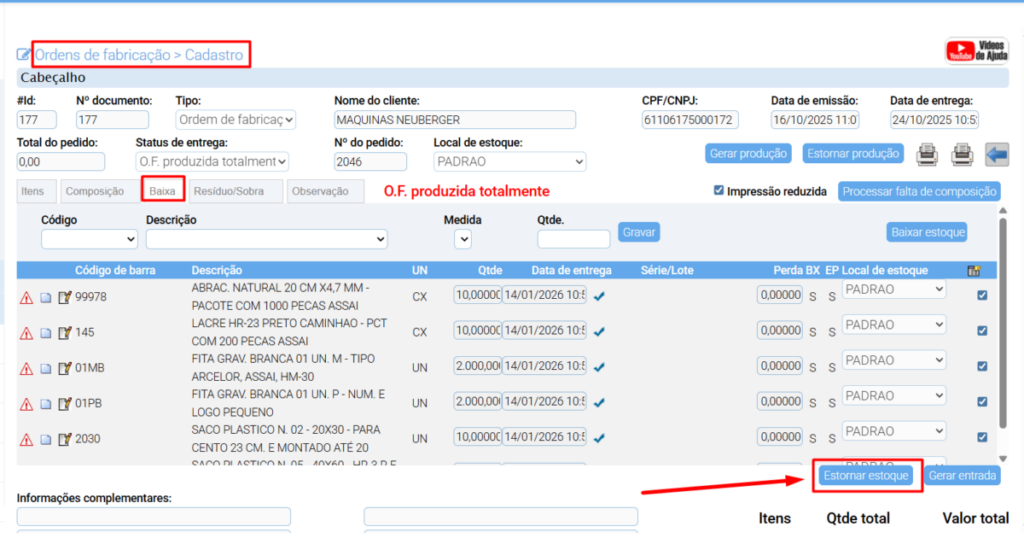Open the Código dropdown
Viewport: 1024px width, 544px height.
click(x=89, y=239)
